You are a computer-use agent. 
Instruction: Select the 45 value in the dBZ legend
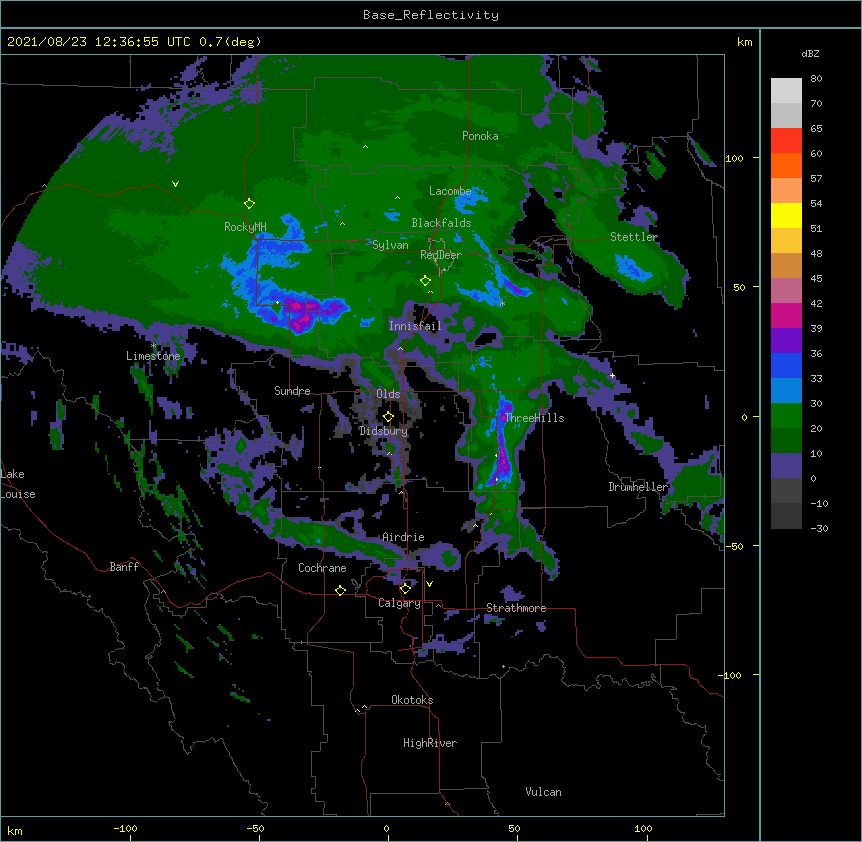pyautogui.click(x=816, y=278)
